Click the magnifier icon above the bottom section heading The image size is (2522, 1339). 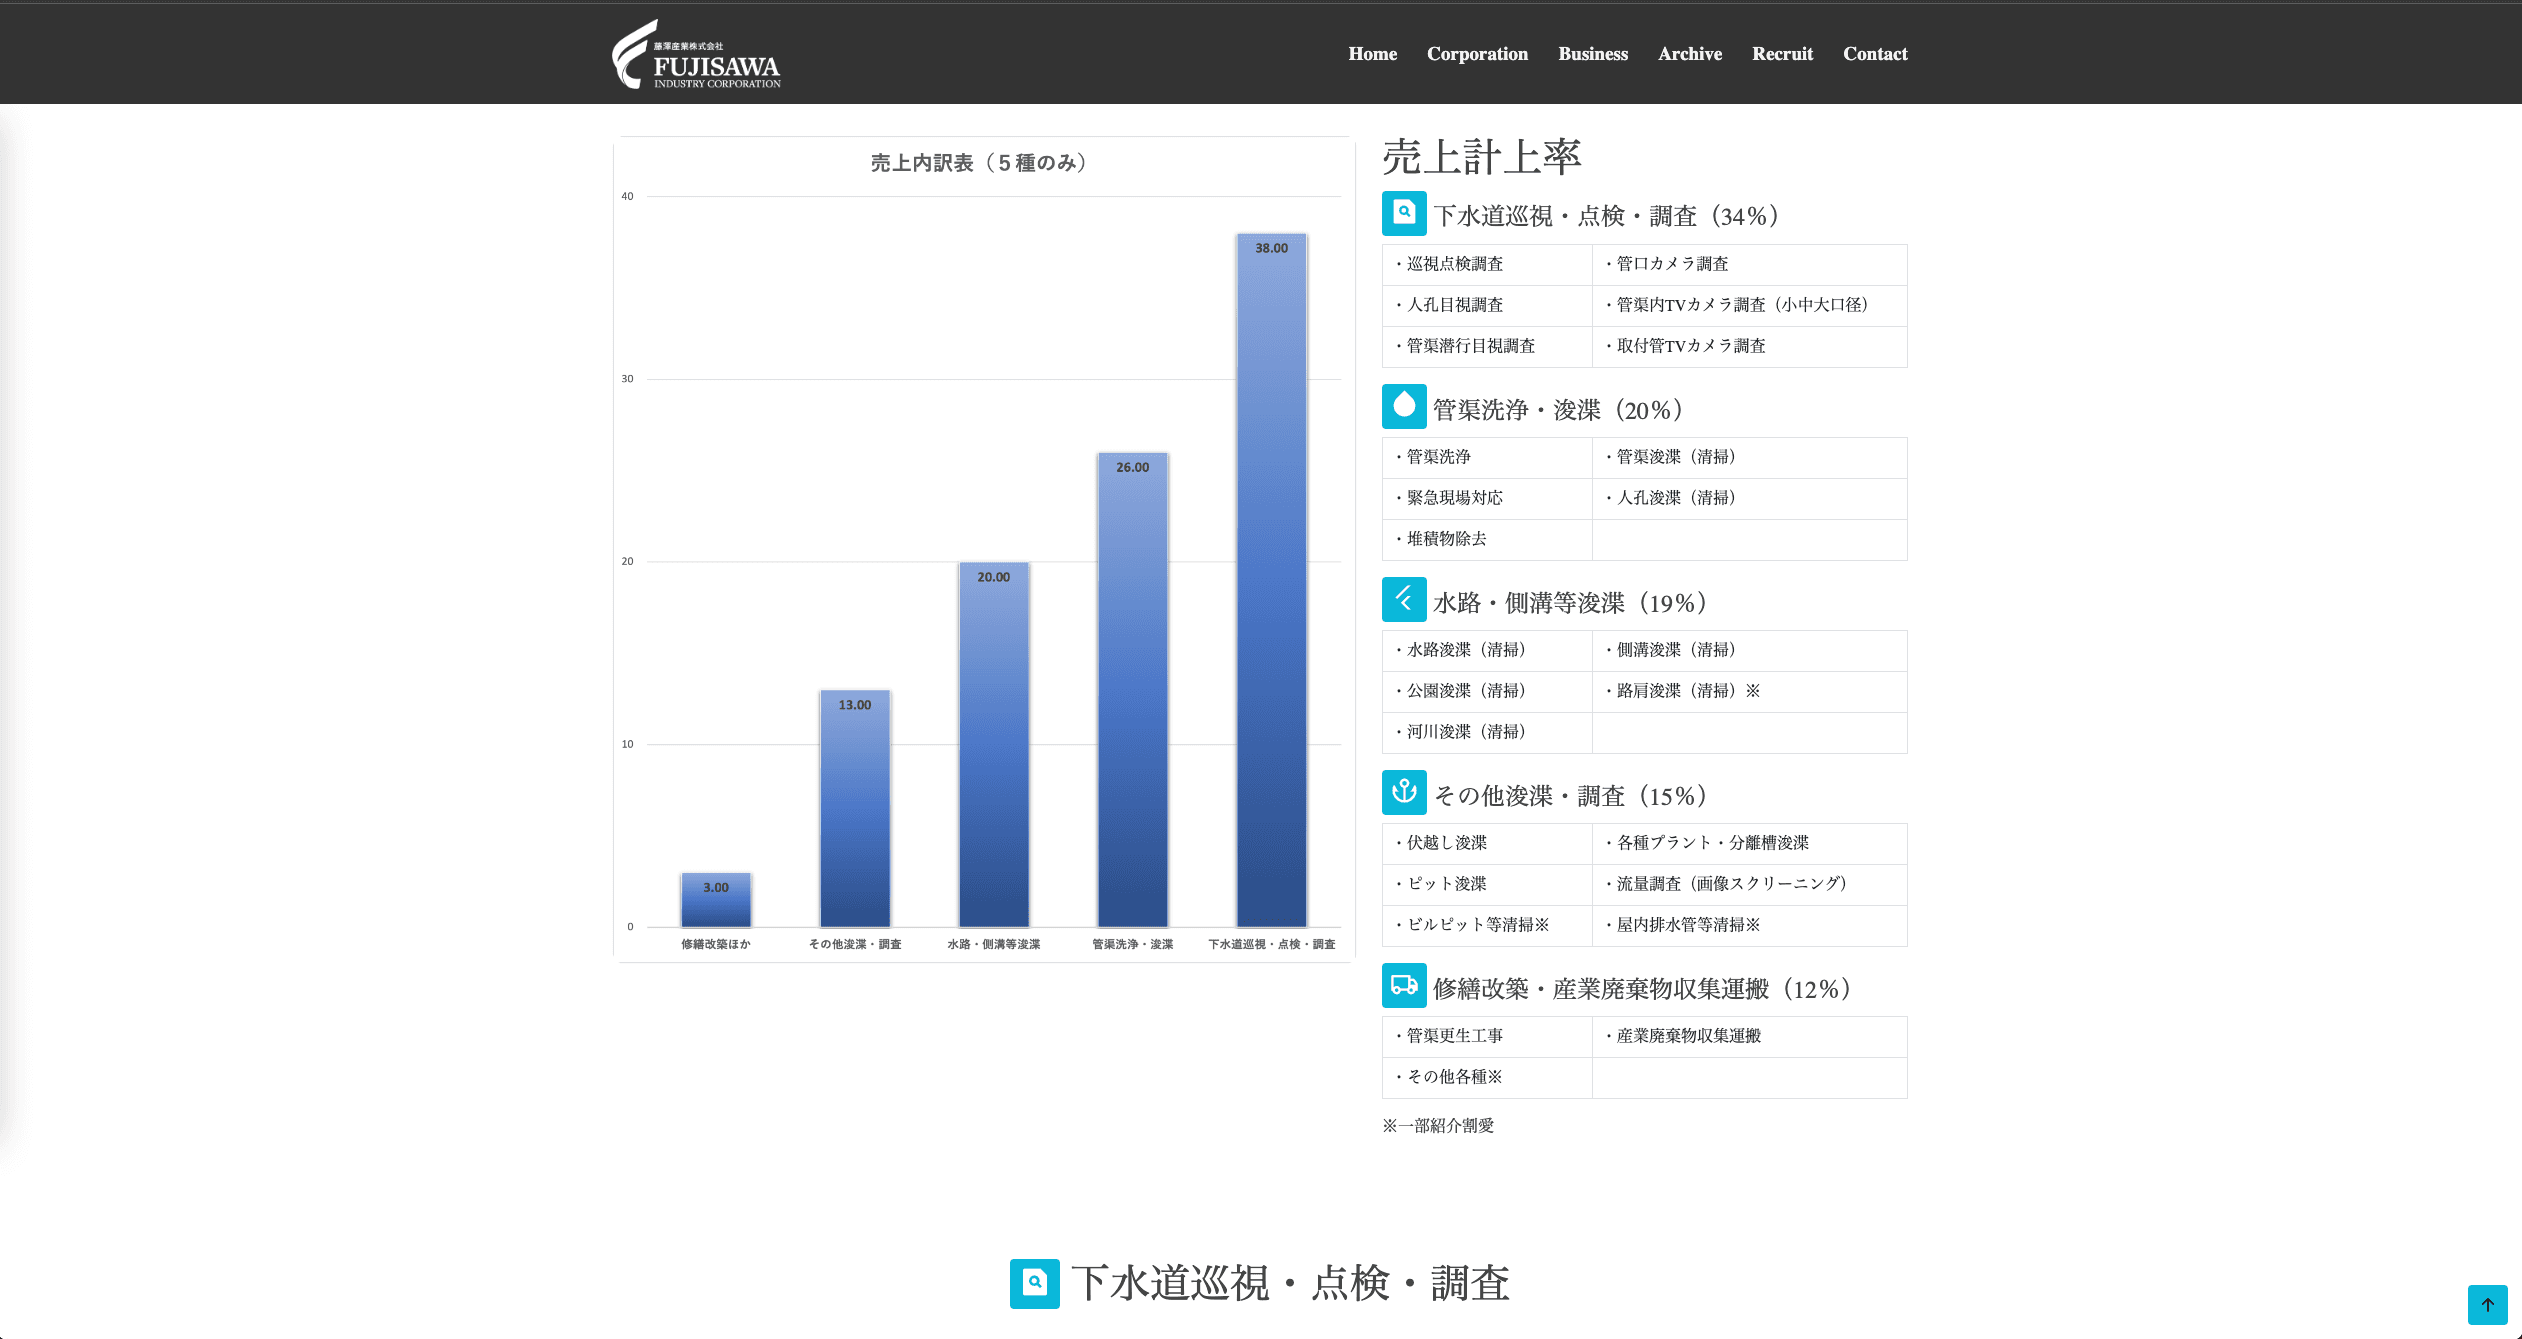coord(1035,1282)
